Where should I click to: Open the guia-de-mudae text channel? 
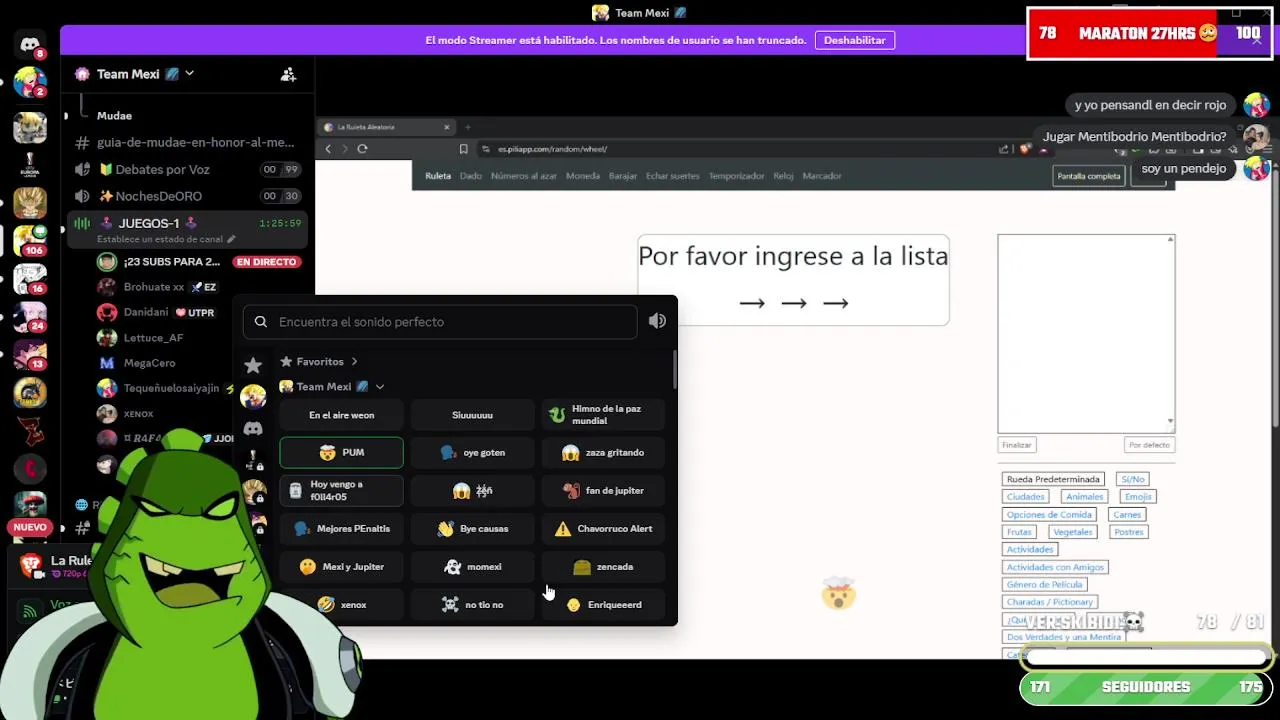click(x=186, y=143)
